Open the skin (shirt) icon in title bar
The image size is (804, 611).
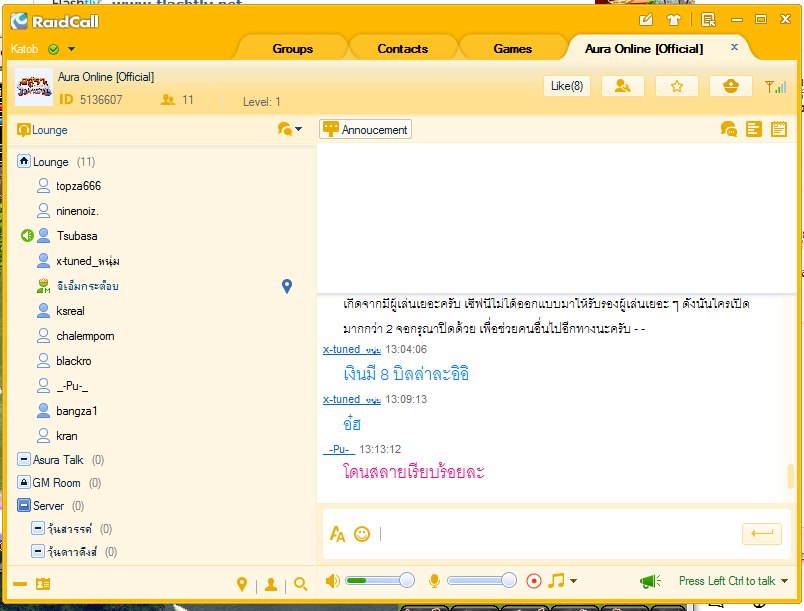click(673, 20)
